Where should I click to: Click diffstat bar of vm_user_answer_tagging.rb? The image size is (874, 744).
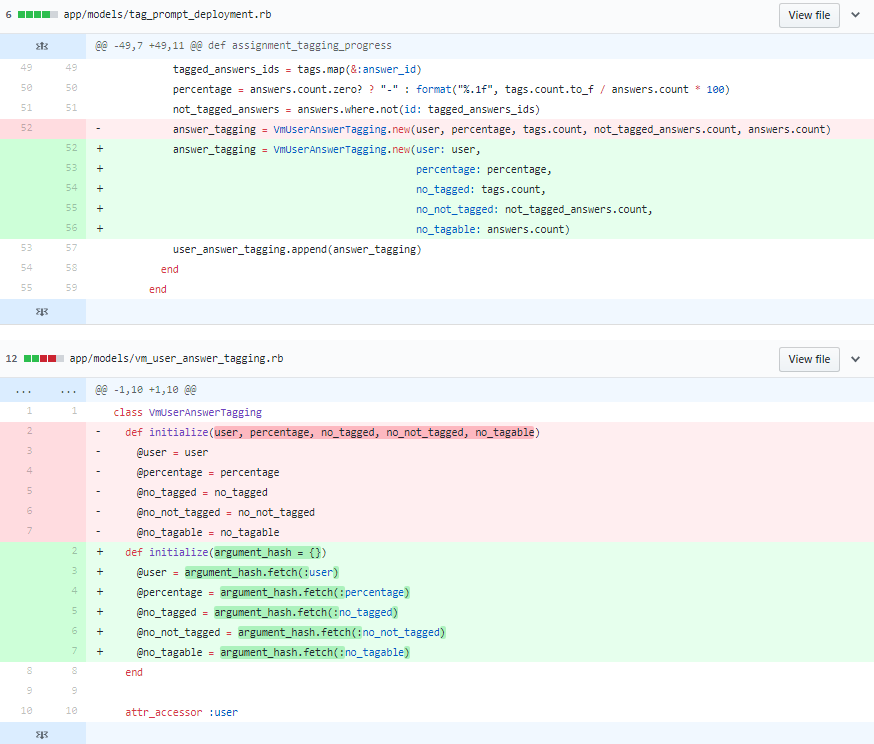point(43,358)
